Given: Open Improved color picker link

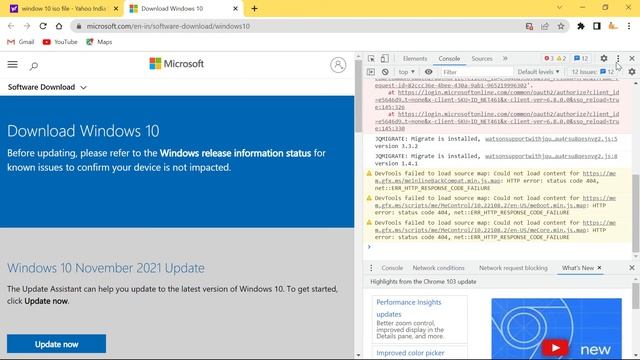Looking at the screenshot, I should (410, 353).
